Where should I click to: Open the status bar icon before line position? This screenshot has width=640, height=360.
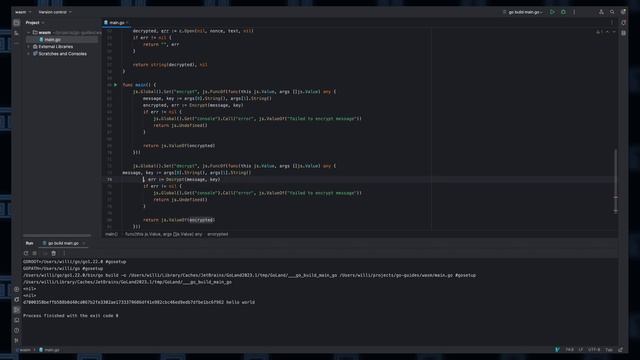[x=557, y=350]
